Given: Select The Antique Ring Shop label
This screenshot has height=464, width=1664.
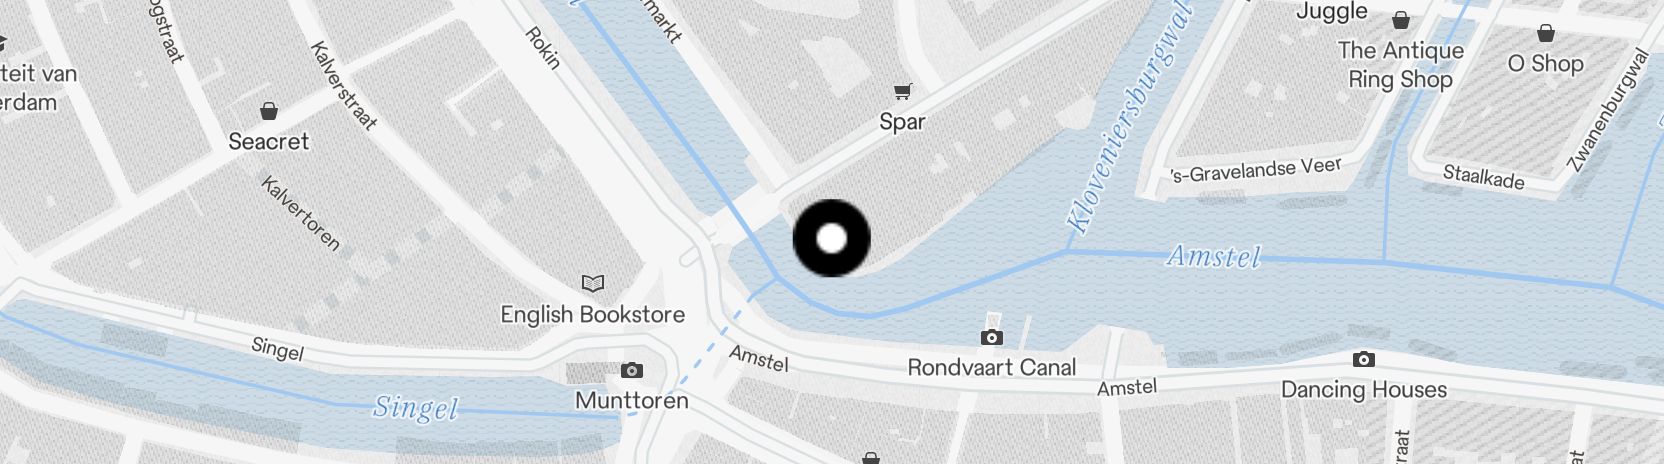Looking at the screenshot, I should coord(1400,65).
